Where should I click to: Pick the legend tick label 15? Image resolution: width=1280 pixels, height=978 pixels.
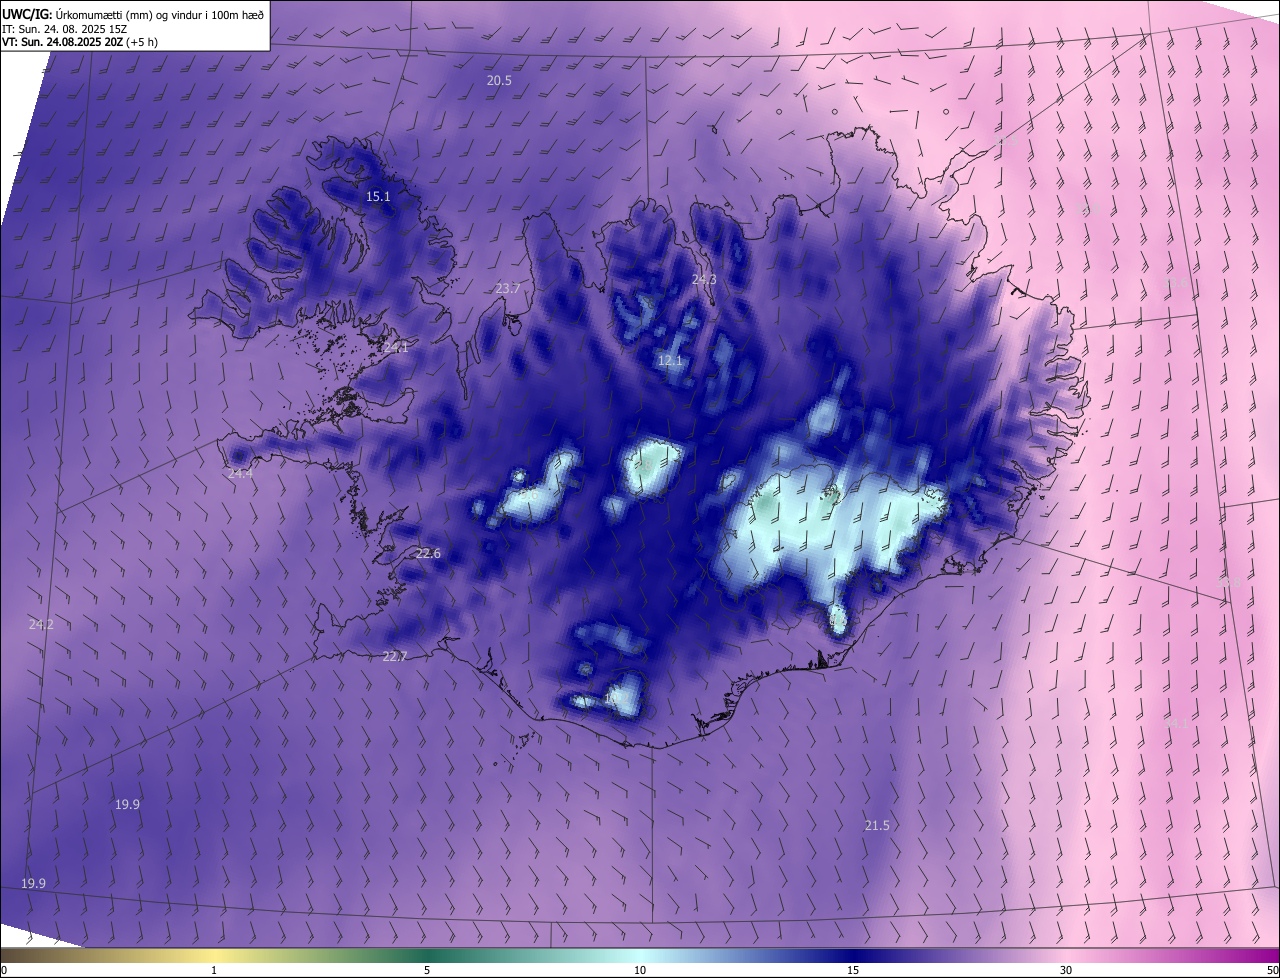[853, 971]
